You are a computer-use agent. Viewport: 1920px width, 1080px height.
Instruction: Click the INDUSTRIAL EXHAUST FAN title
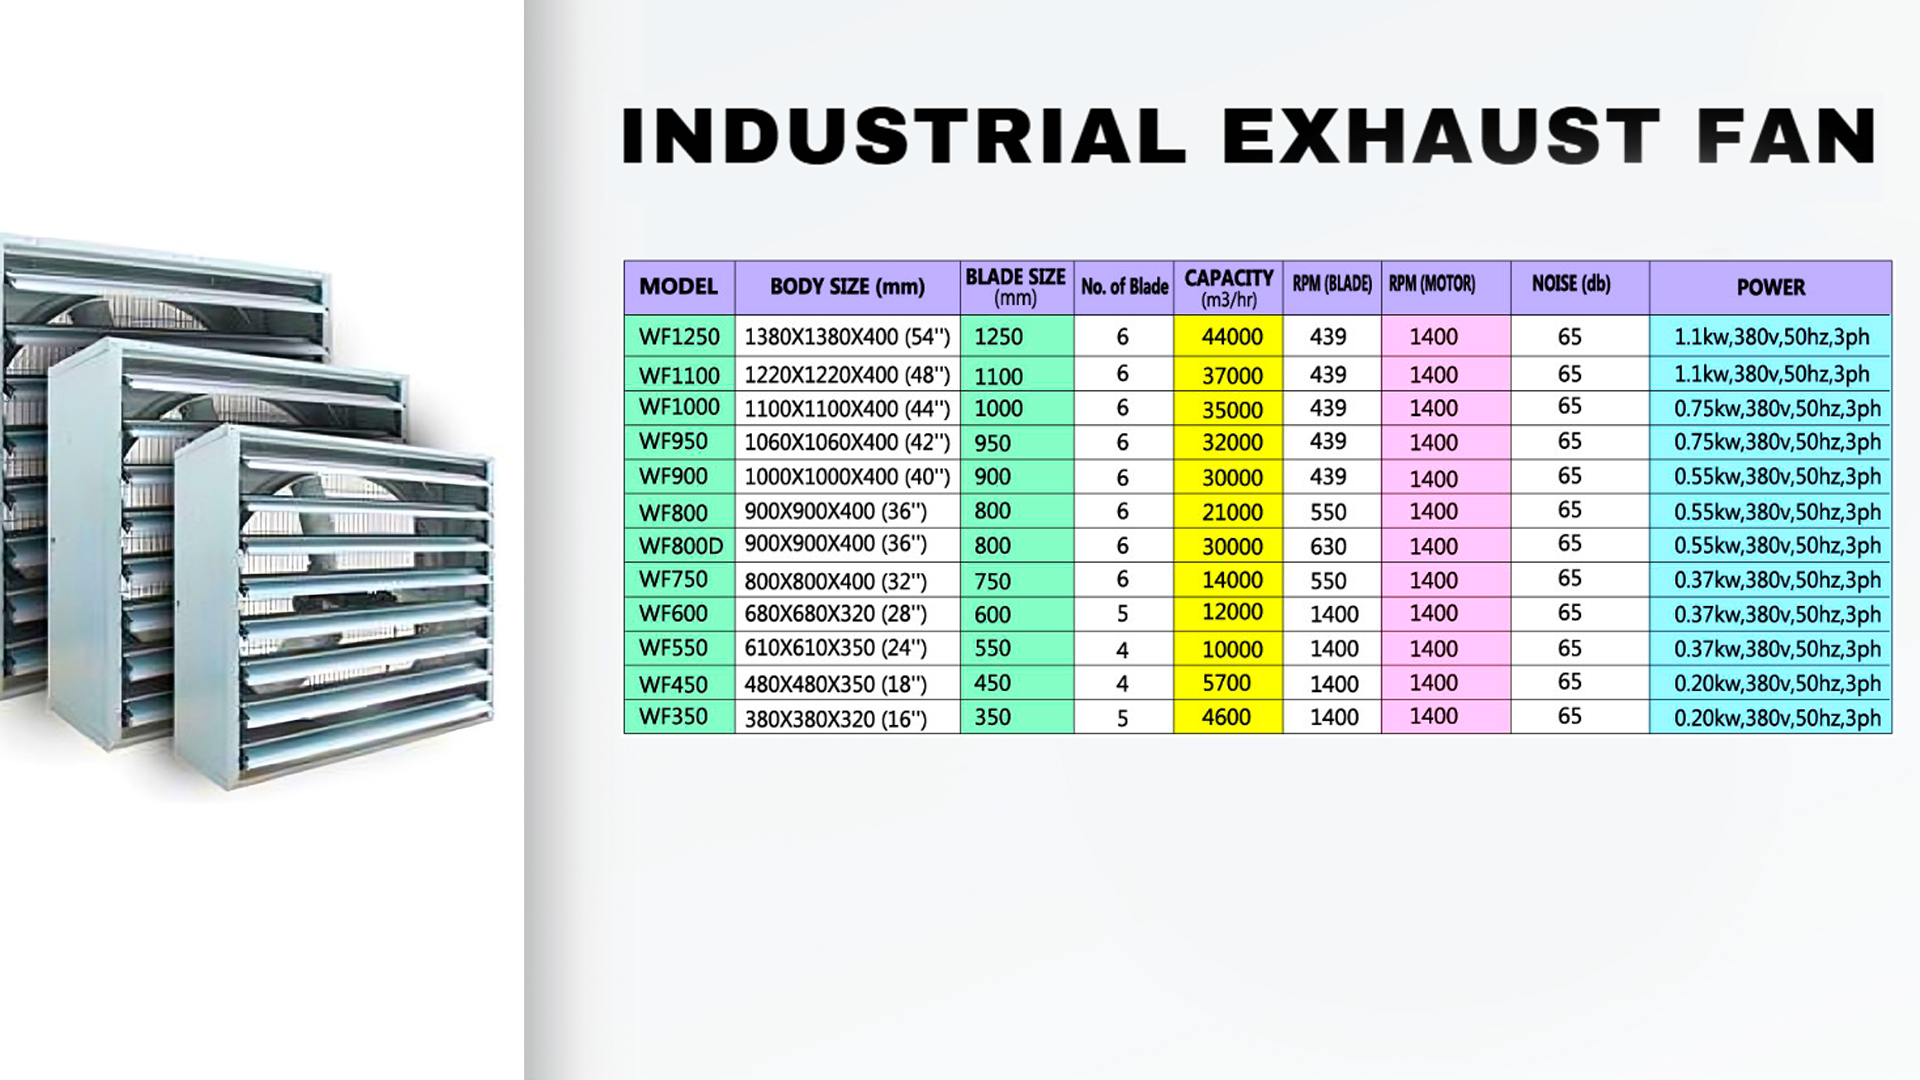tap(1248, 136)
